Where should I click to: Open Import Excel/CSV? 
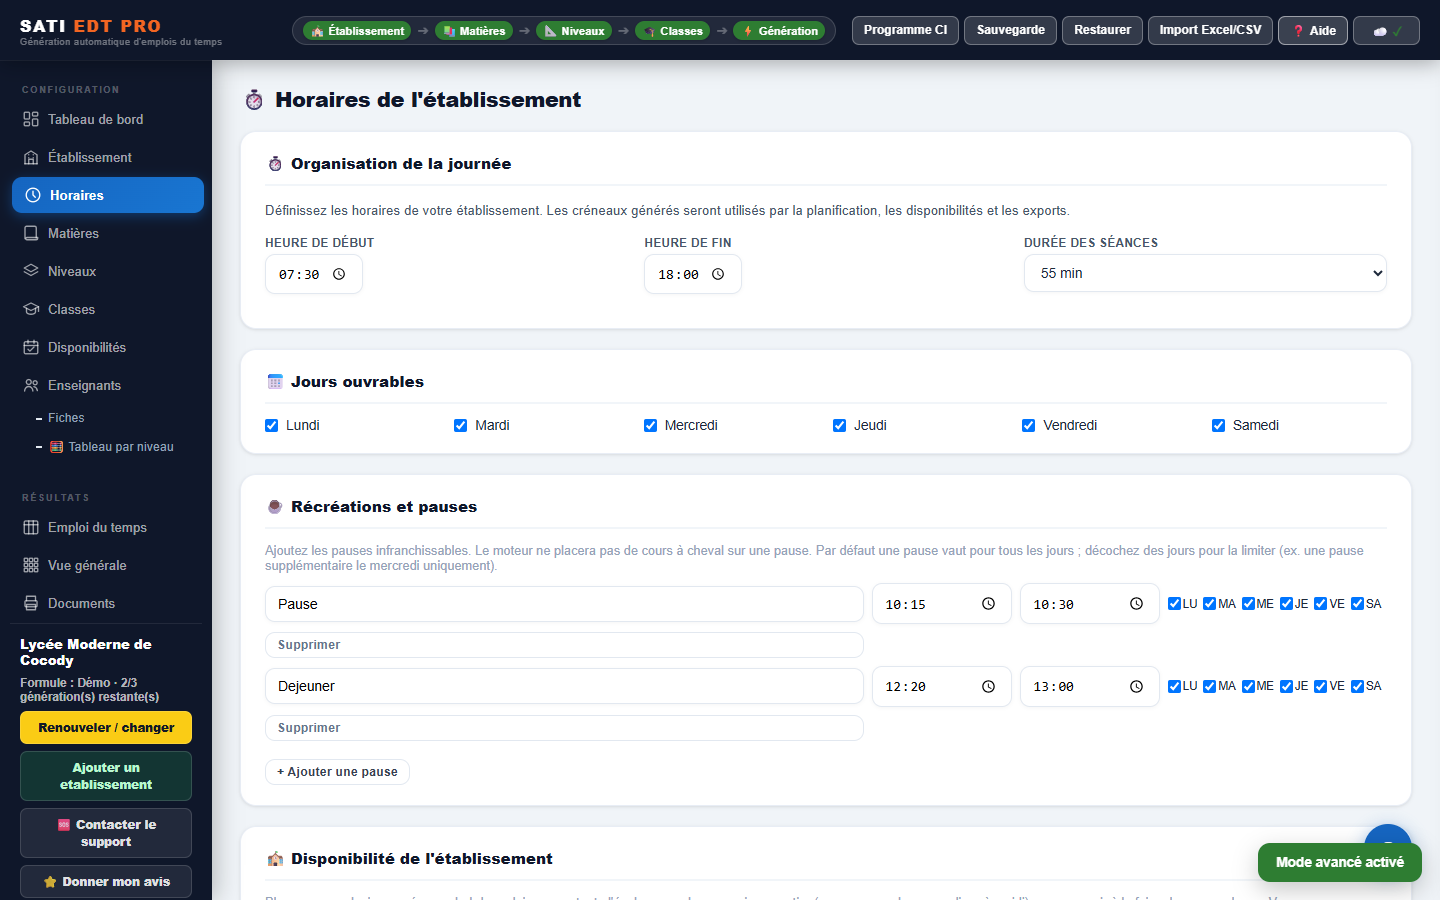1211,31
